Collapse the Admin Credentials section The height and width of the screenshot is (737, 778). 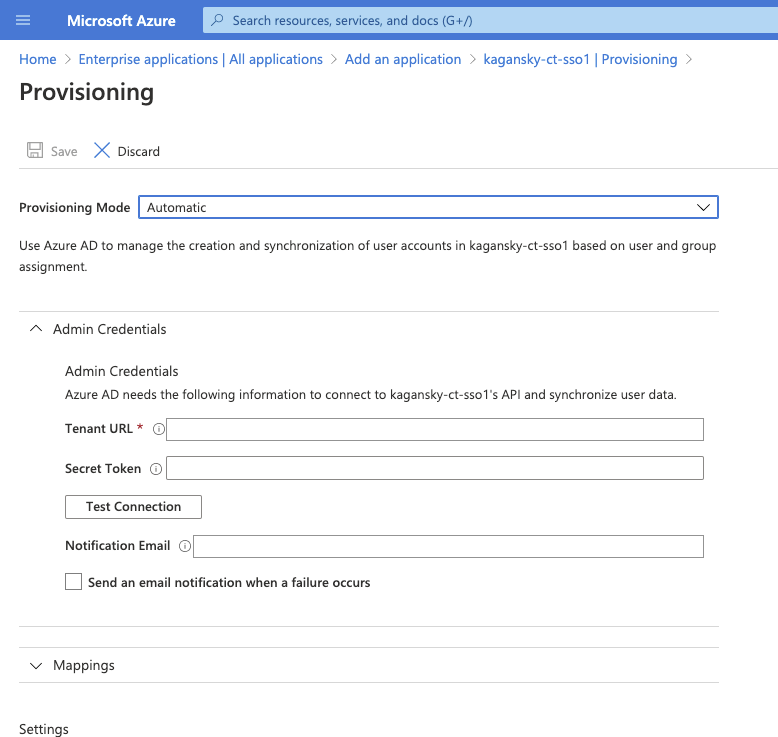click(x=36, y=329)
